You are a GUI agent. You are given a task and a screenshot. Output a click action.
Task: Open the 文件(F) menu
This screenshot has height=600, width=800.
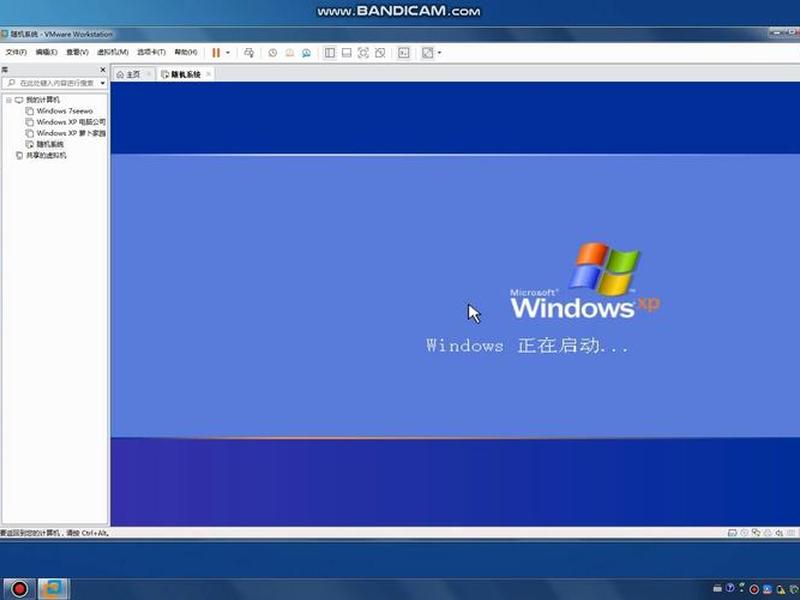click(16, 52)
